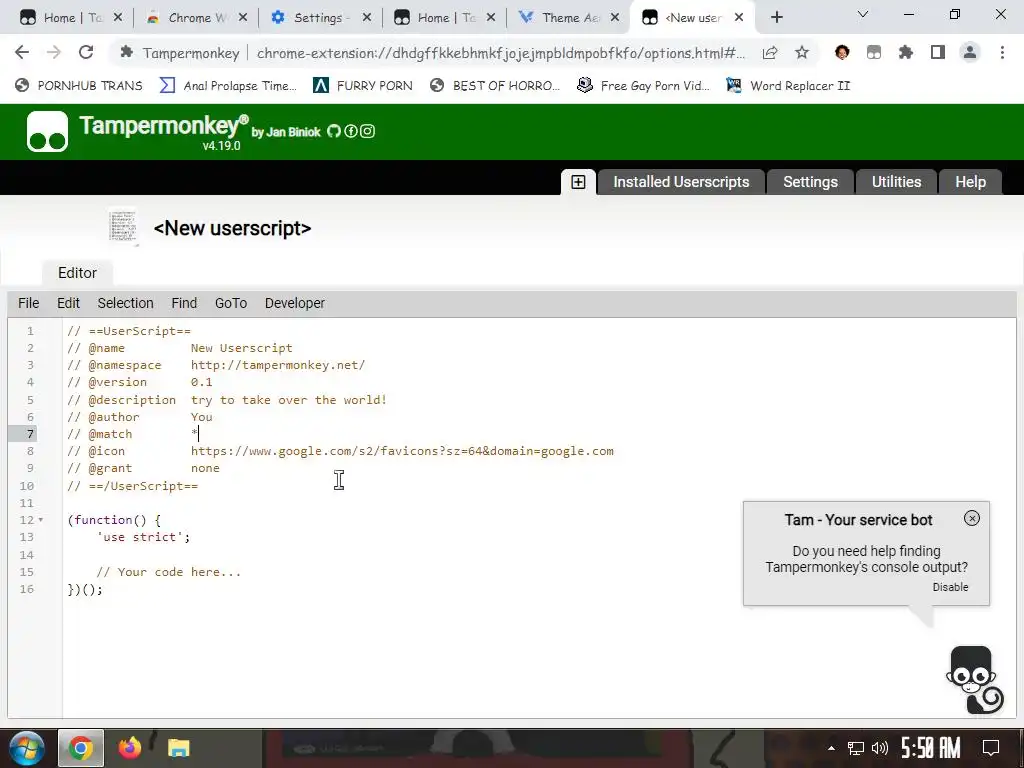Open the Windows Start button

(26, 748)
